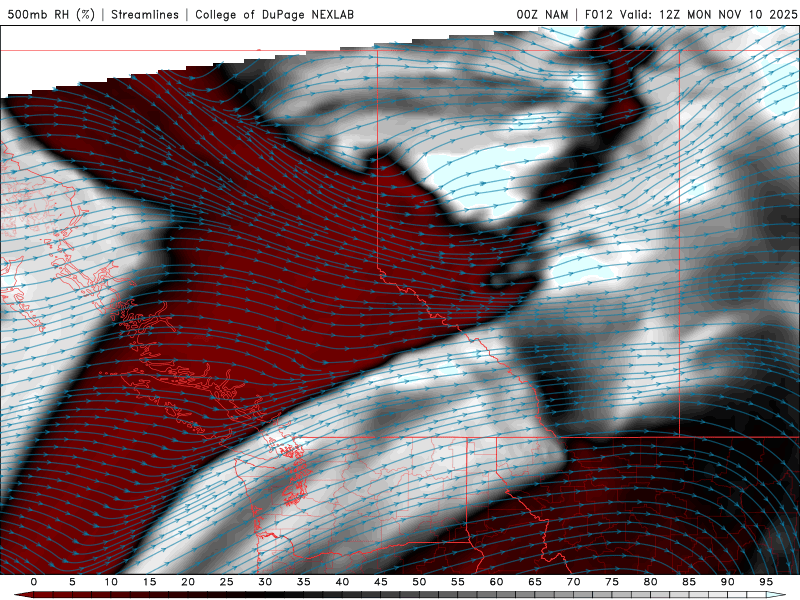Click 'Valid: 12Z MON NOV 10 2025' text

[708, 14]
